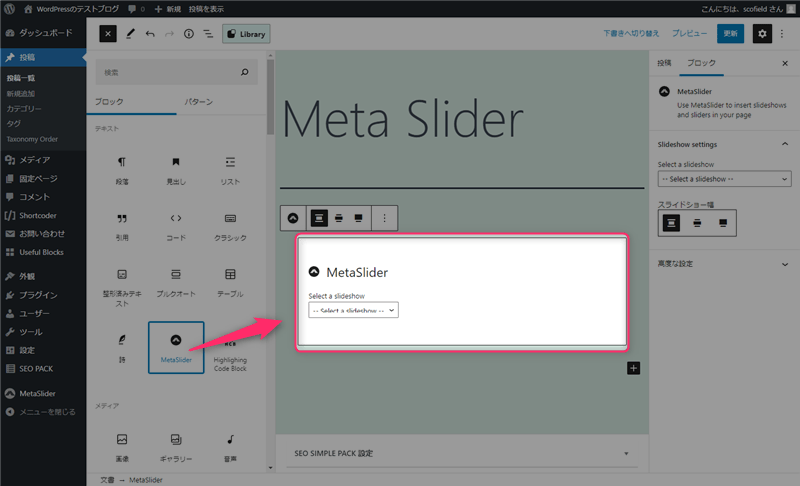800x486 pixels.
Task: Insert a Verse (詩) block
Action: click(x=122, y=348)
